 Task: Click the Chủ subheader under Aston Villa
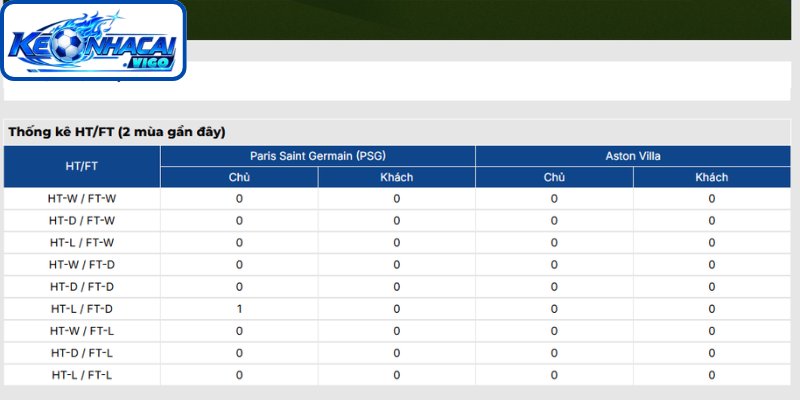point(554,177)
